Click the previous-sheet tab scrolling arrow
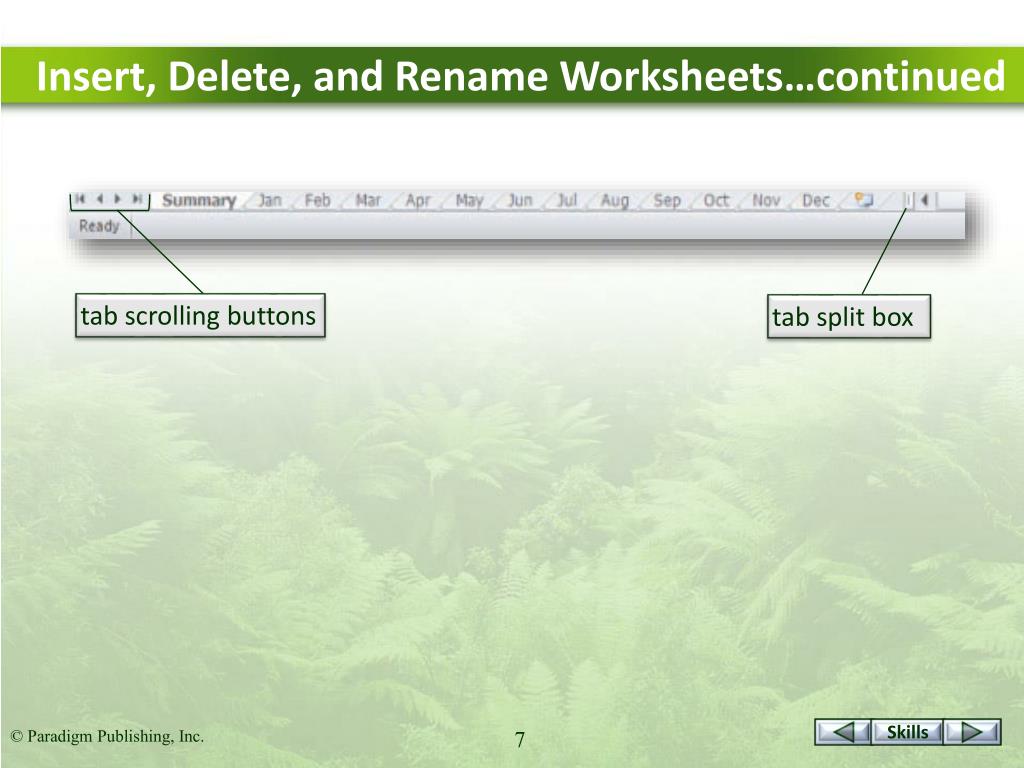This screenshot has height=768, width=1024. (100, 199)
